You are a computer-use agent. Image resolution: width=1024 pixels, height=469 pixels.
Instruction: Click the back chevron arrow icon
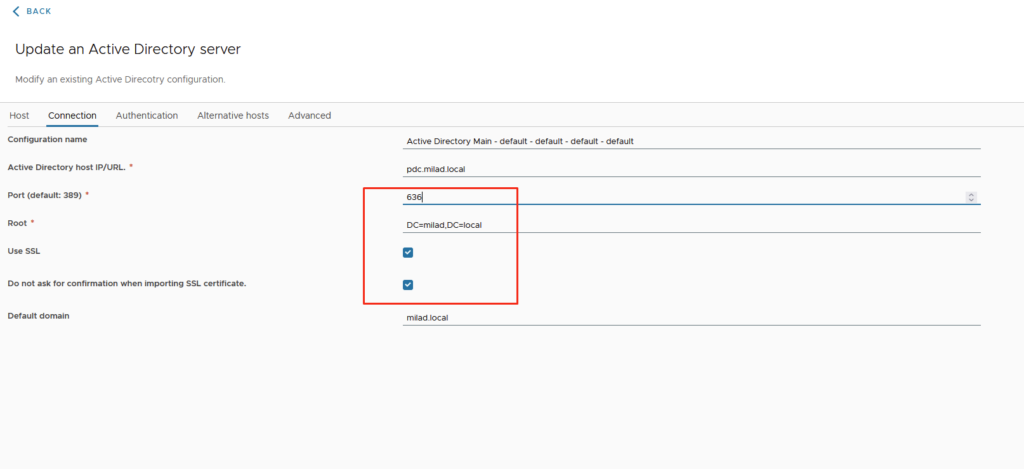pyautogui.click(x=15, y=11)
